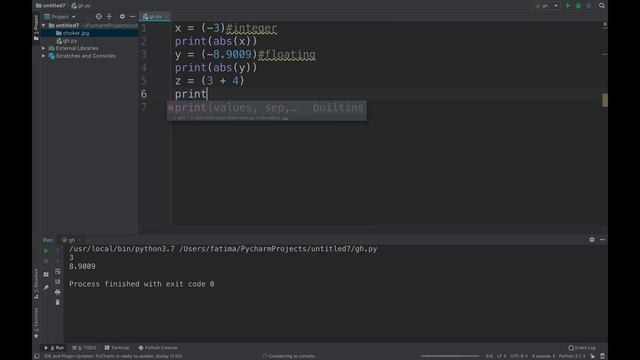The image size is (640, 360).
Task: Toggle scroll-to-end icon in Run console
Action: coord(58,282)
